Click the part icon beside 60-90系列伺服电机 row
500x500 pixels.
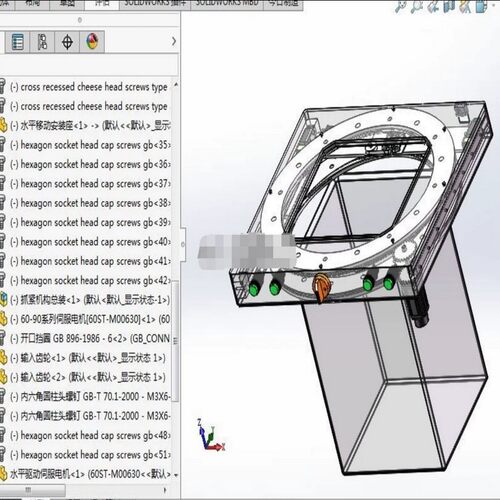(x=3, y=319)
